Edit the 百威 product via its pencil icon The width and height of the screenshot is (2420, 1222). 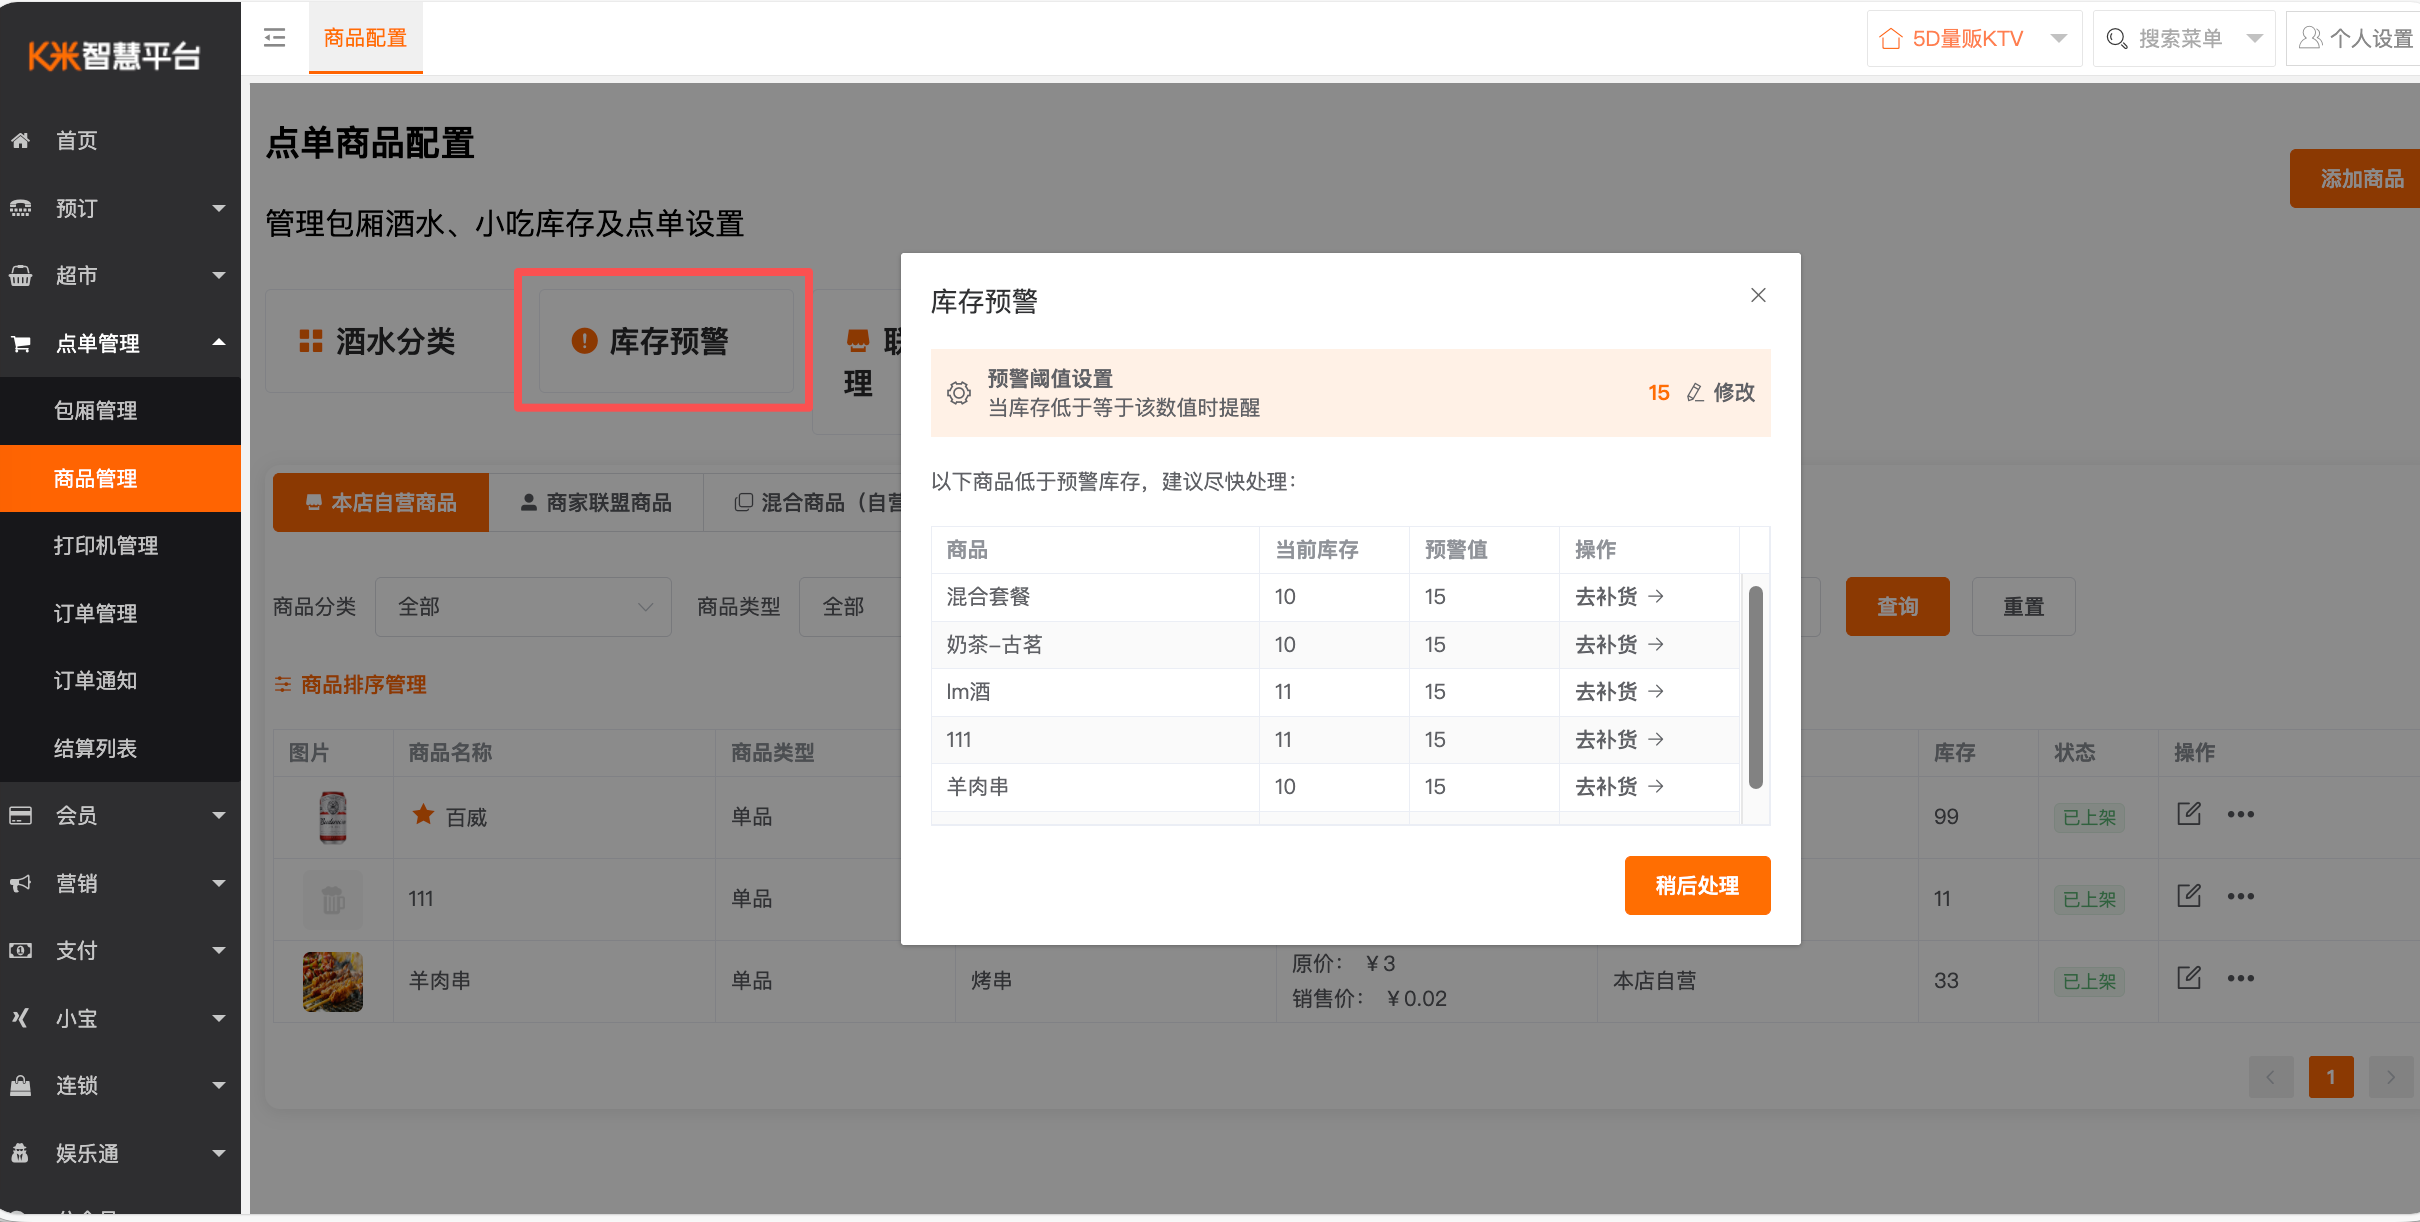(x=2189, y=813)
